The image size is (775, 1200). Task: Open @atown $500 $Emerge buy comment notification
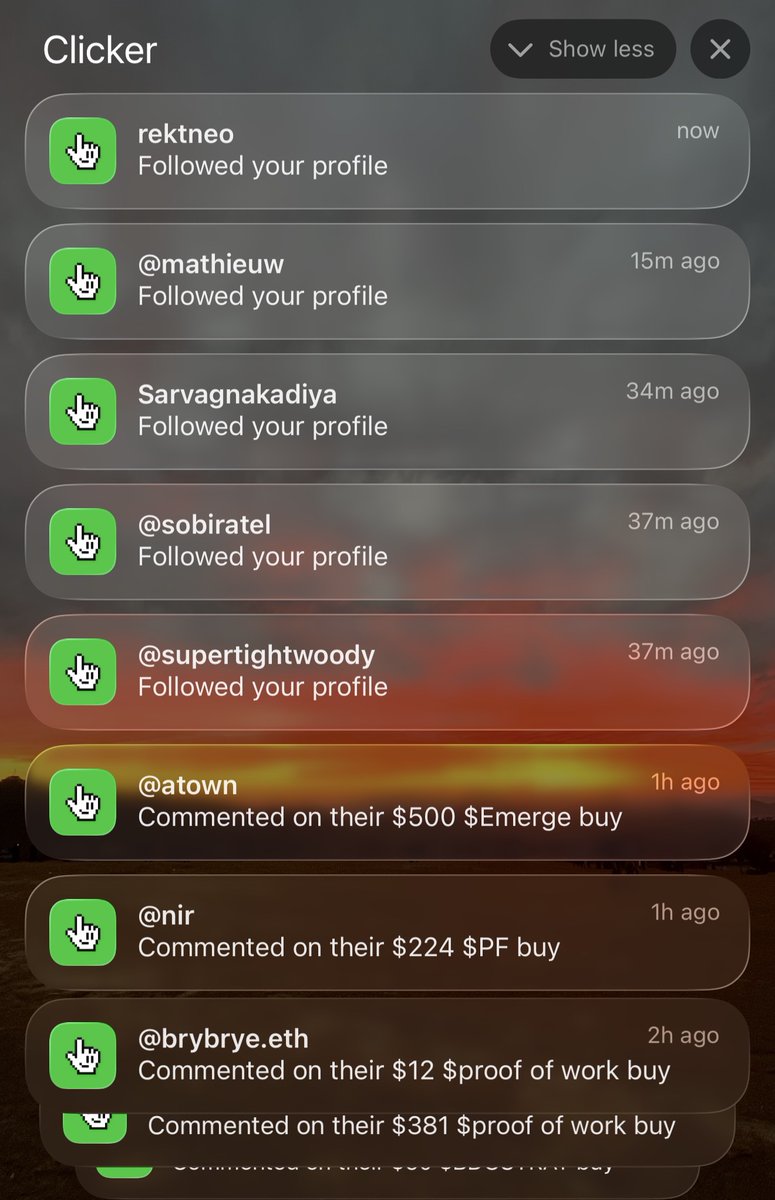click(387, 801)
